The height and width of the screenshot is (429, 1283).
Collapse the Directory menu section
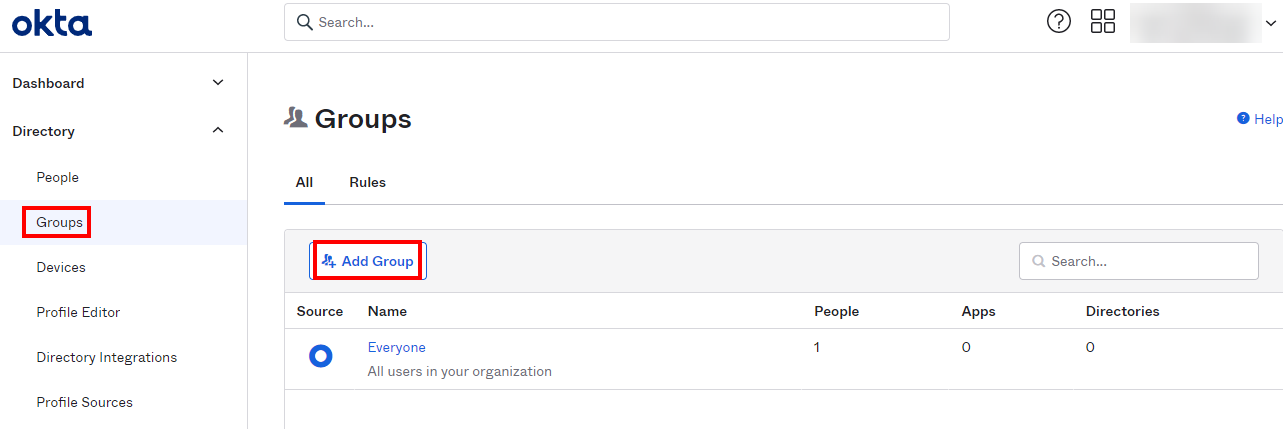218,131
